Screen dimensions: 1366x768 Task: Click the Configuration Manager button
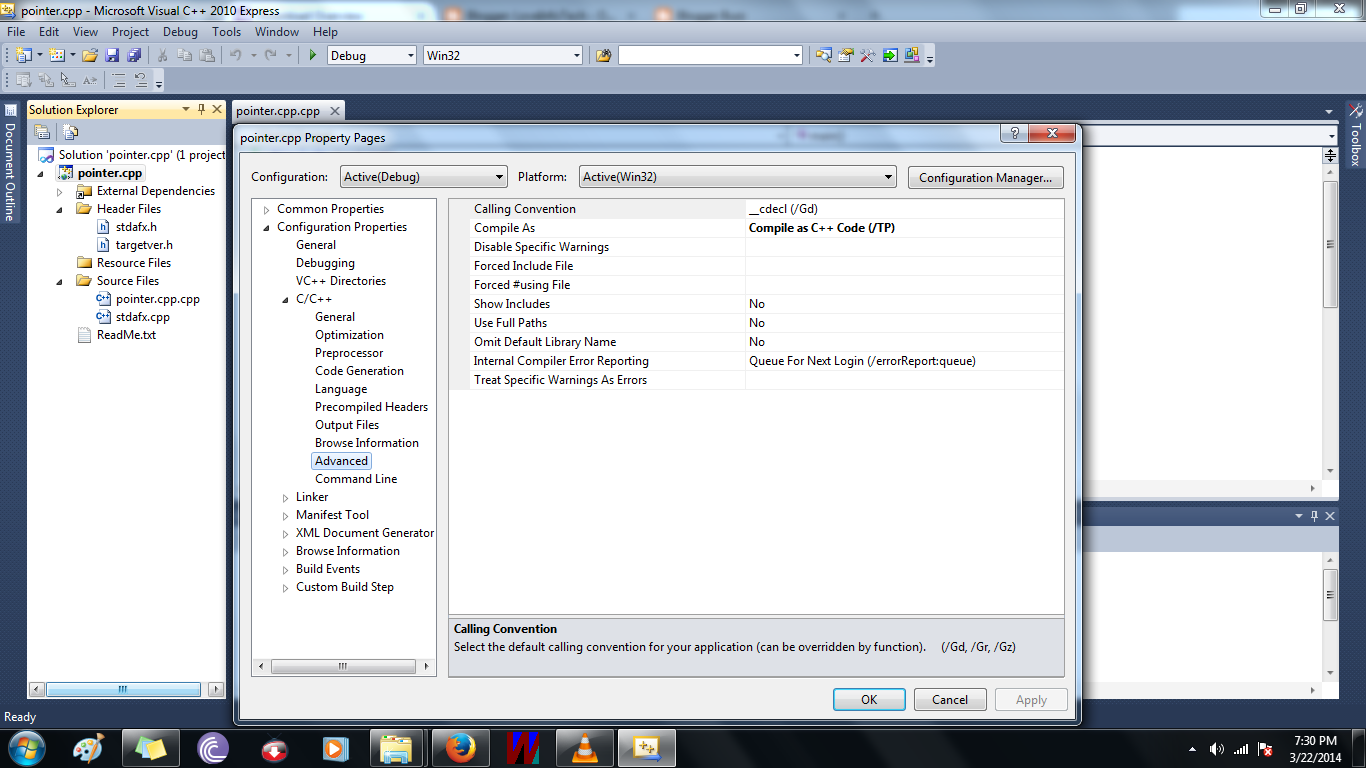(x=985, y=178)
